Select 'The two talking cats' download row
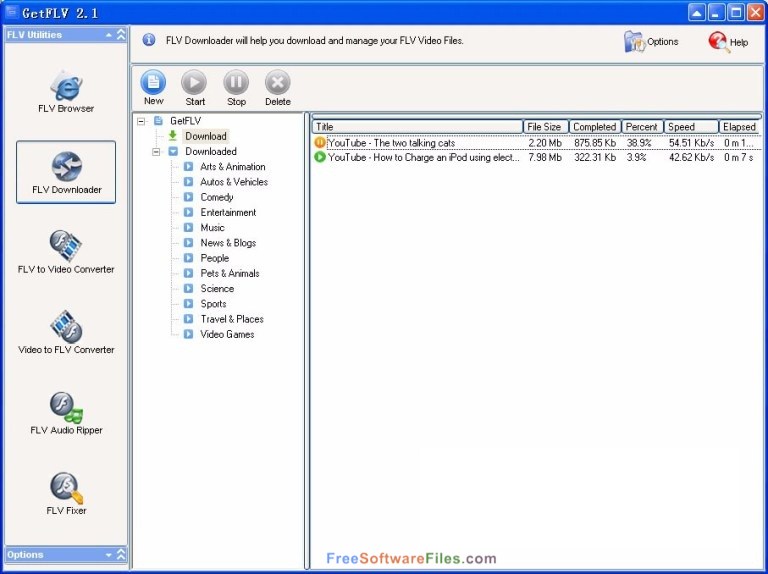This screenshot has width=768, height=574. [537, 143]
